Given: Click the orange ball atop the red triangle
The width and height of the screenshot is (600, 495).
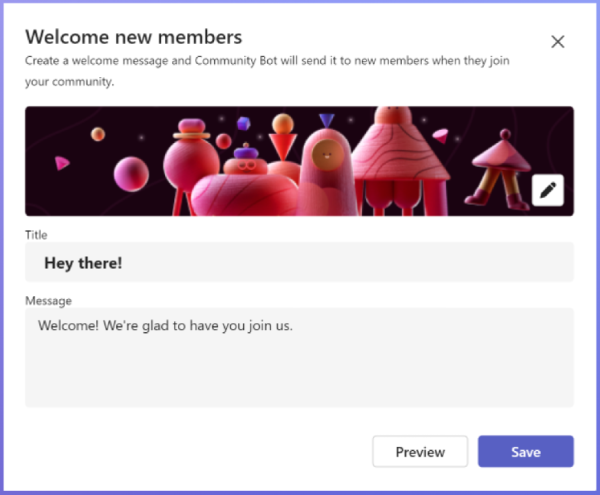Looking at the screenshot, I should [284, 124].
